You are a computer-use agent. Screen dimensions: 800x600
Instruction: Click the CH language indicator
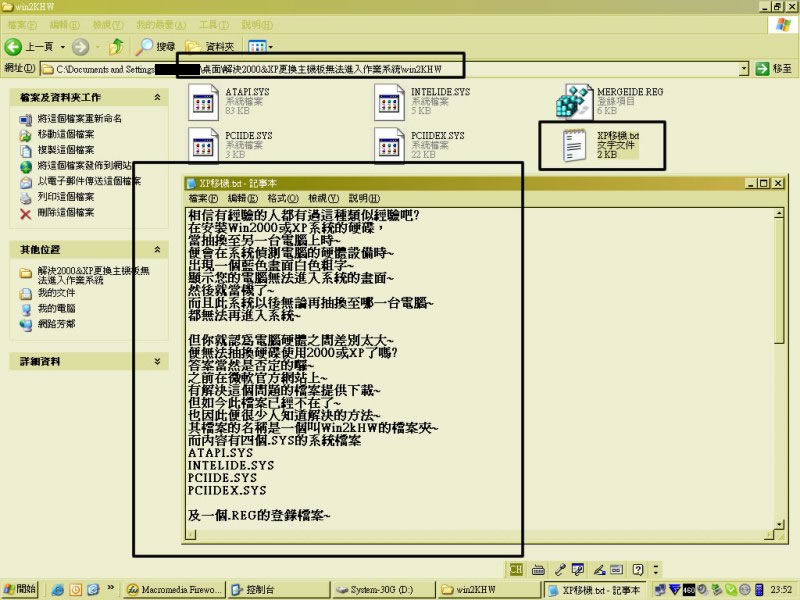point(516,569)
